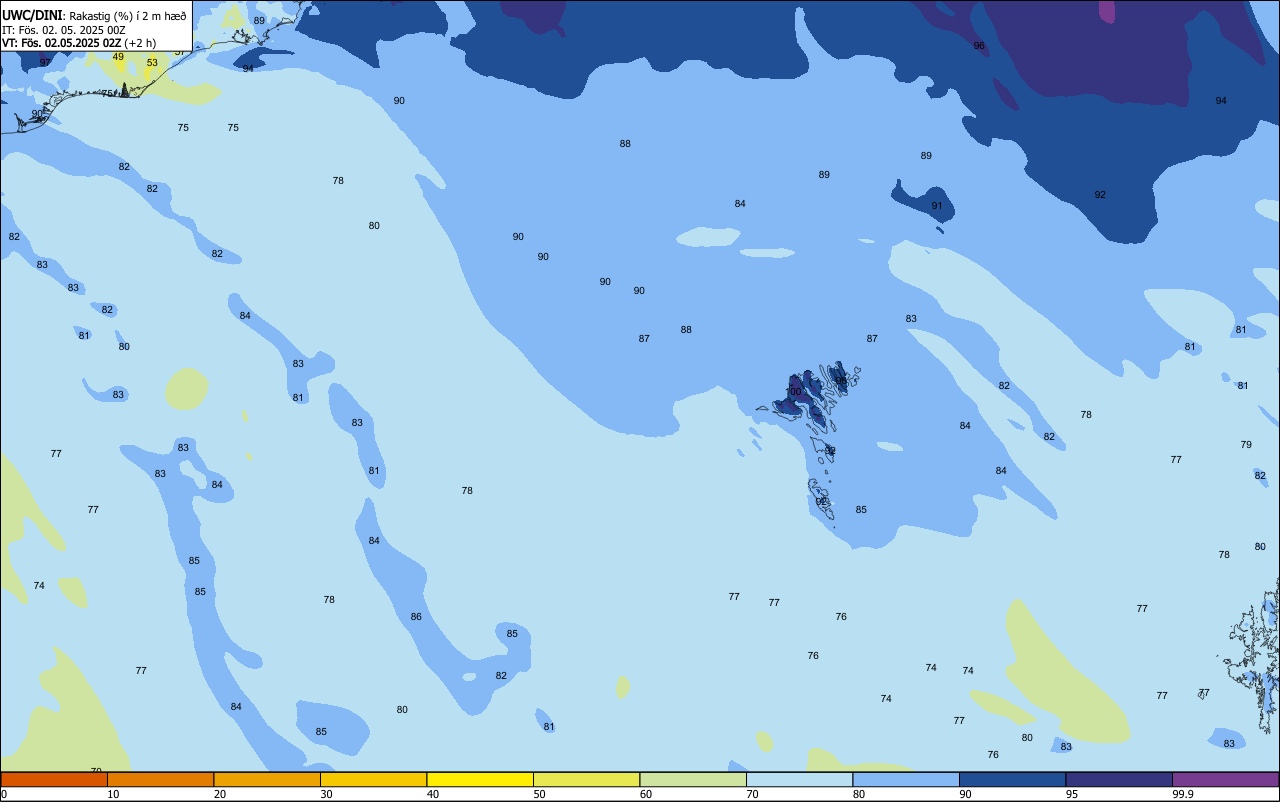
Task: Click the 'VT: Fös. 02.05.2025 02Z (+2 h)' line
Action: click(79, 43)
